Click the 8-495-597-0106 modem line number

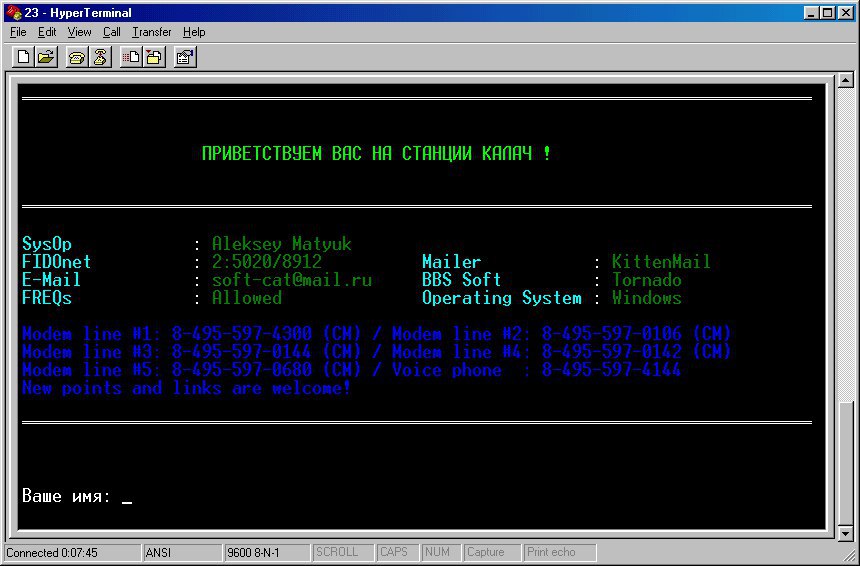pyautogui.click(x=612, y=334)
